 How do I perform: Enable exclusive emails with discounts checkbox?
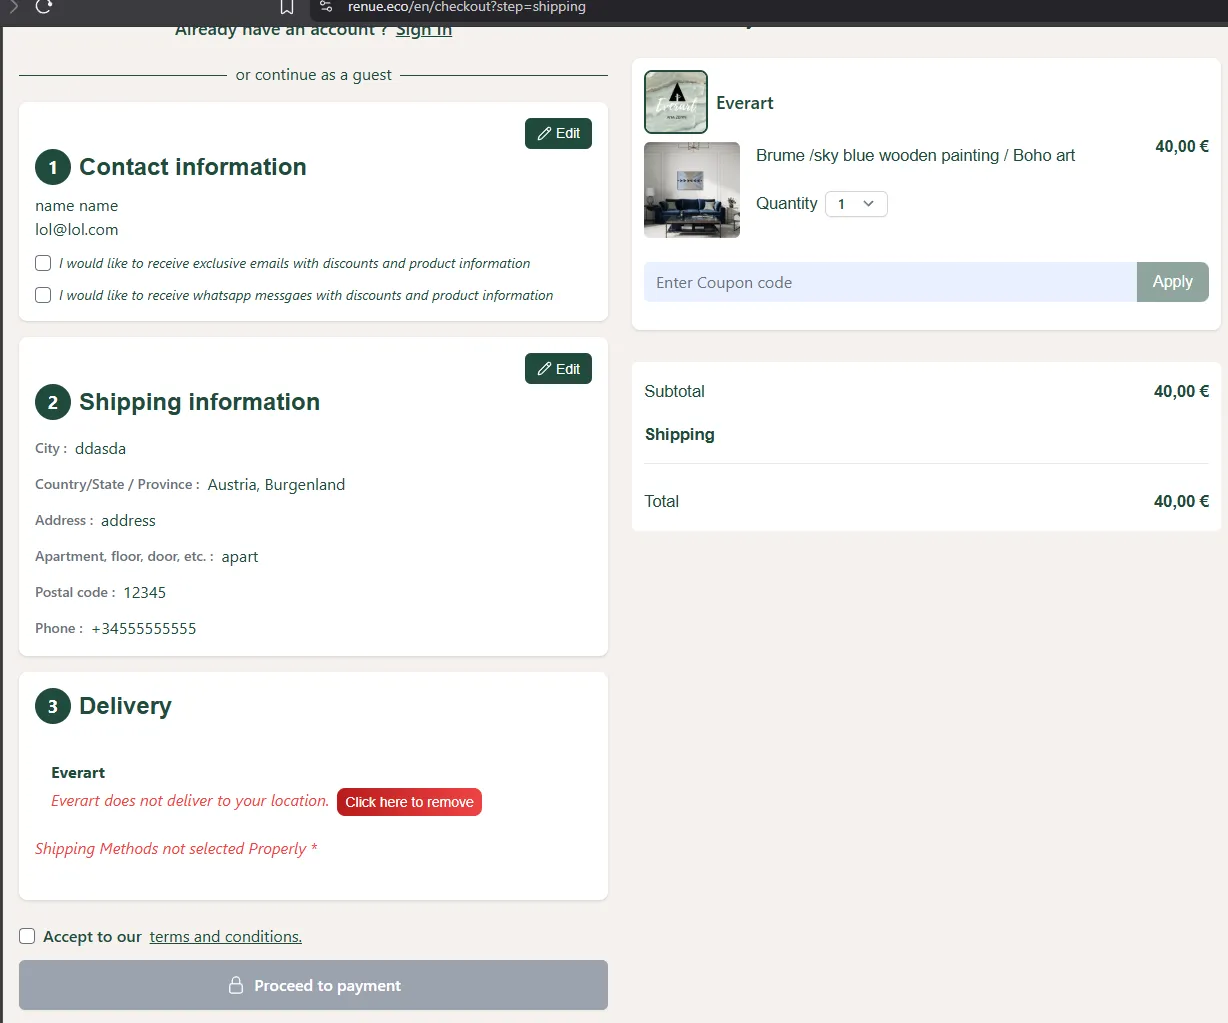click(43, 263)
